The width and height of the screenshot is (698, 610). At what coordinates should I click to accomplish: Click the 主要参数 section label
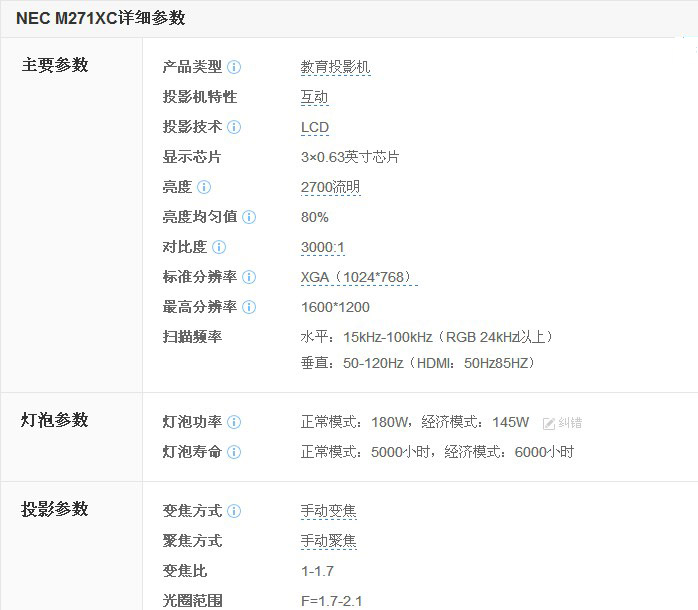[55, 65]
